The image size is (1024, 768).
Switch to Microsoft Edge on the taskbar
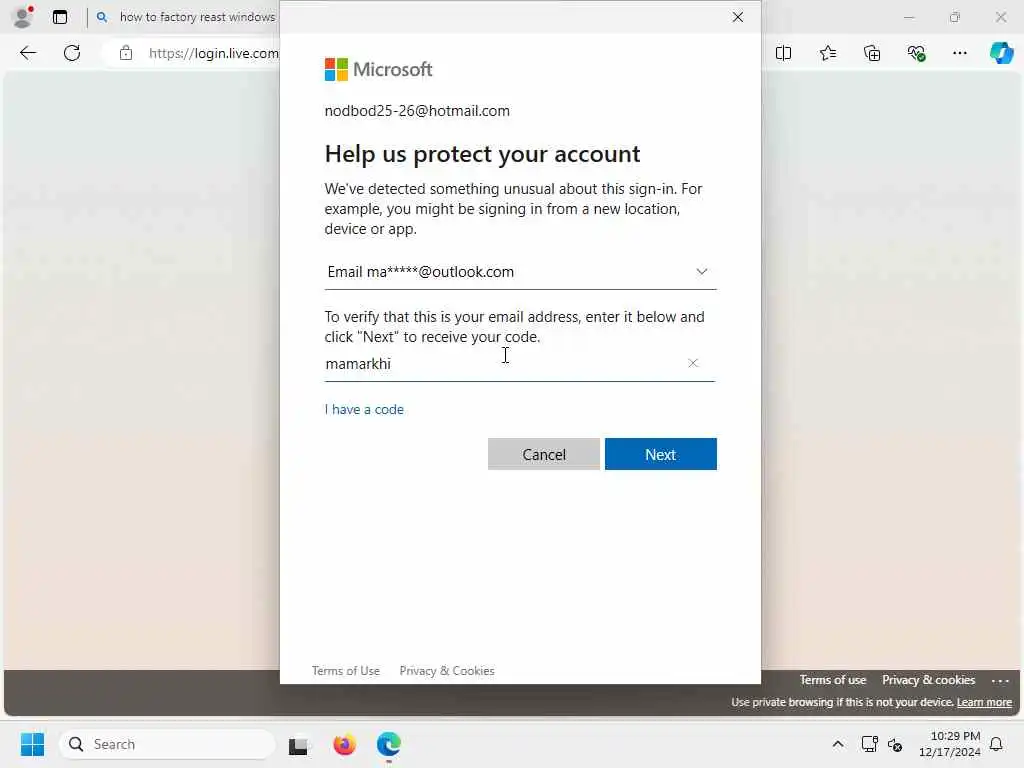(x=389, y=744)
